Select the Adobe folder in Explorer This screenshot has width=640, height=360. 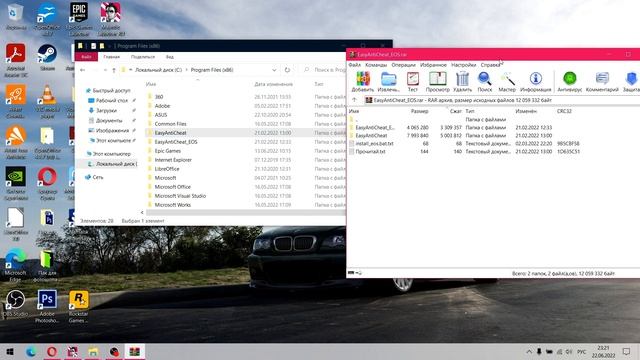(x=162, y=106)
